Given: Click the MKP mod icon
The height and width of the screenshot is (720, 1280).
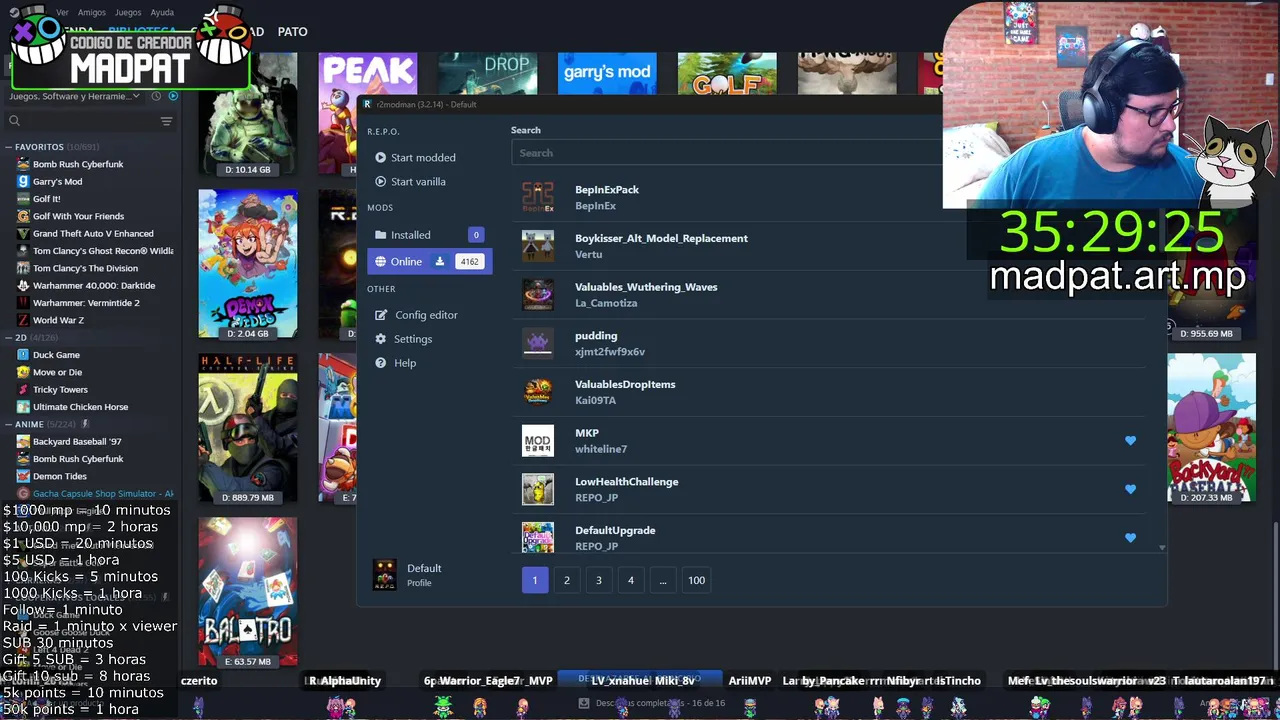Looking at the screenshot, I should pos(538,441).
